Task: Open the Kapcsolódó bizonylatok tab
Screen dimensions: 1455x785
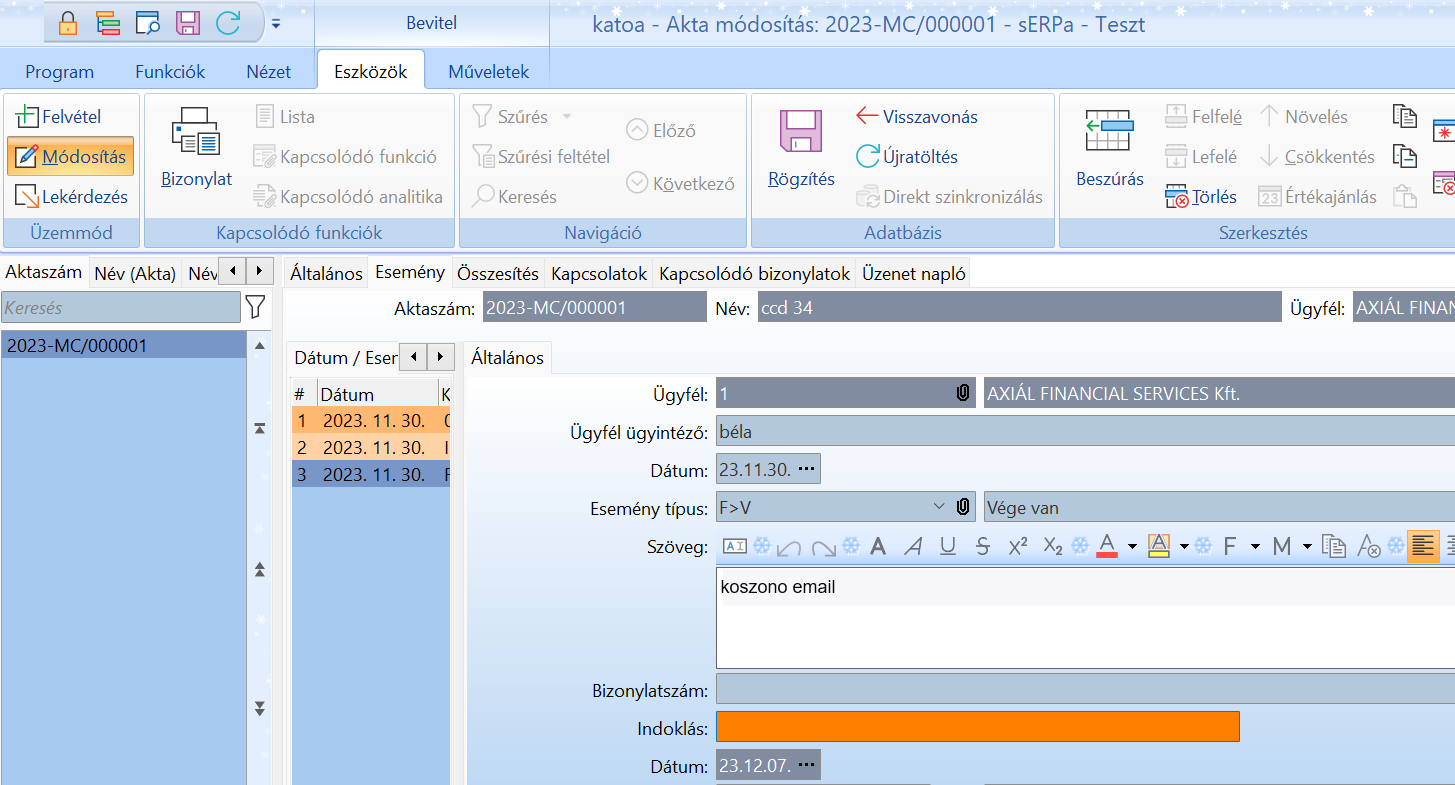Action: (x=755, y=273)
